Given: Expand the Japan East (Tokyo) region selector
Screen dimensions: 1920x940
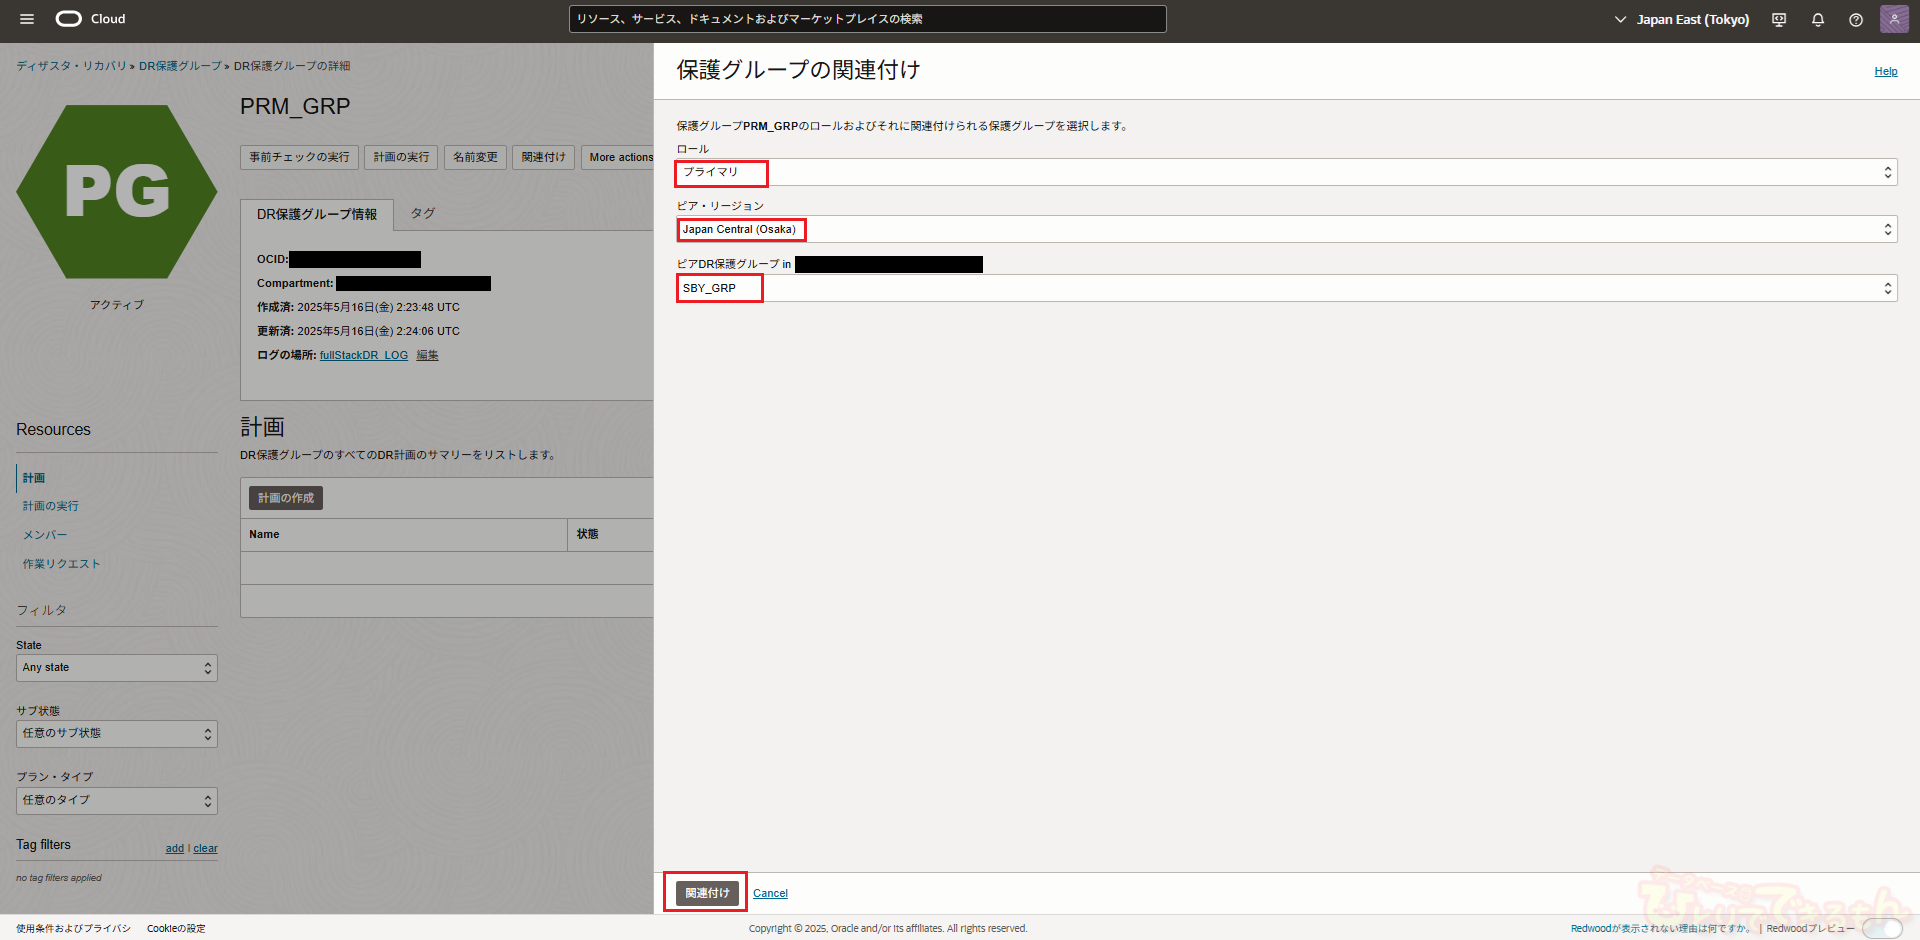Looking at the screenshot, I should 1682,20.
